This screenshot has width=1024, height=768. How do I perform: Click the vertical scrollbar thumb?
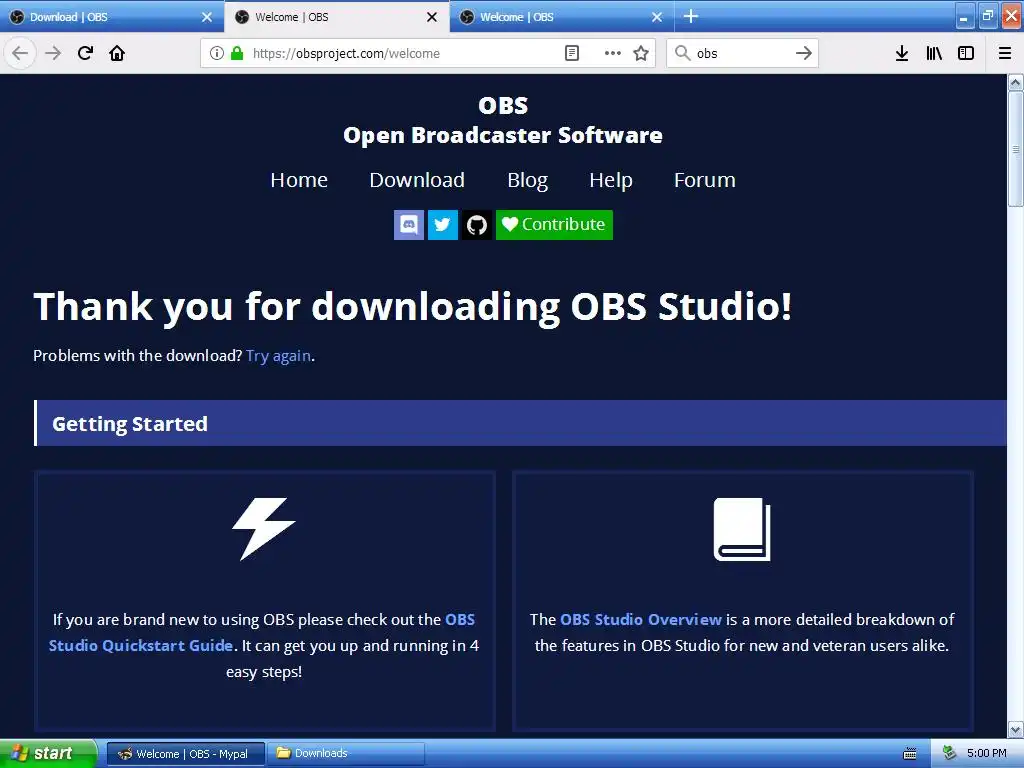click(x=1015, y=149)
